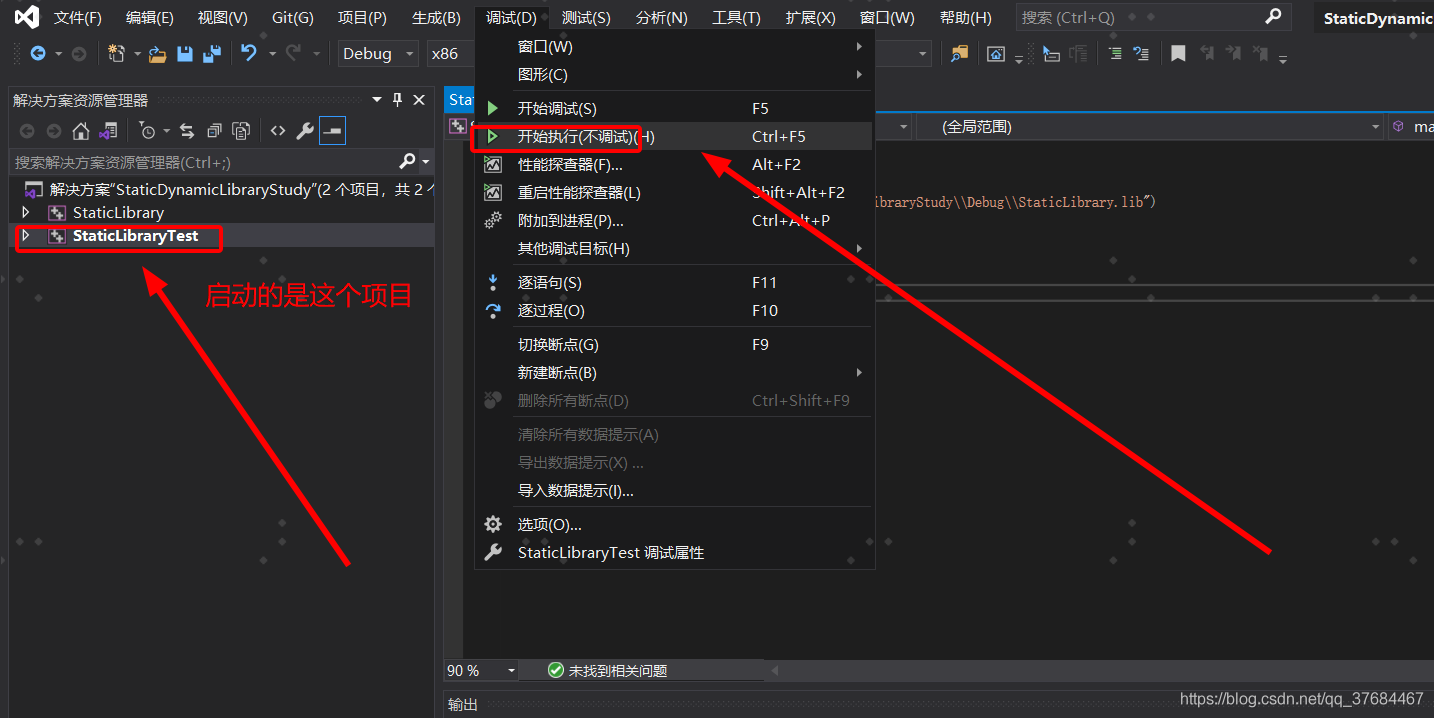Open the 文件(F) menu

pos(78,18)
